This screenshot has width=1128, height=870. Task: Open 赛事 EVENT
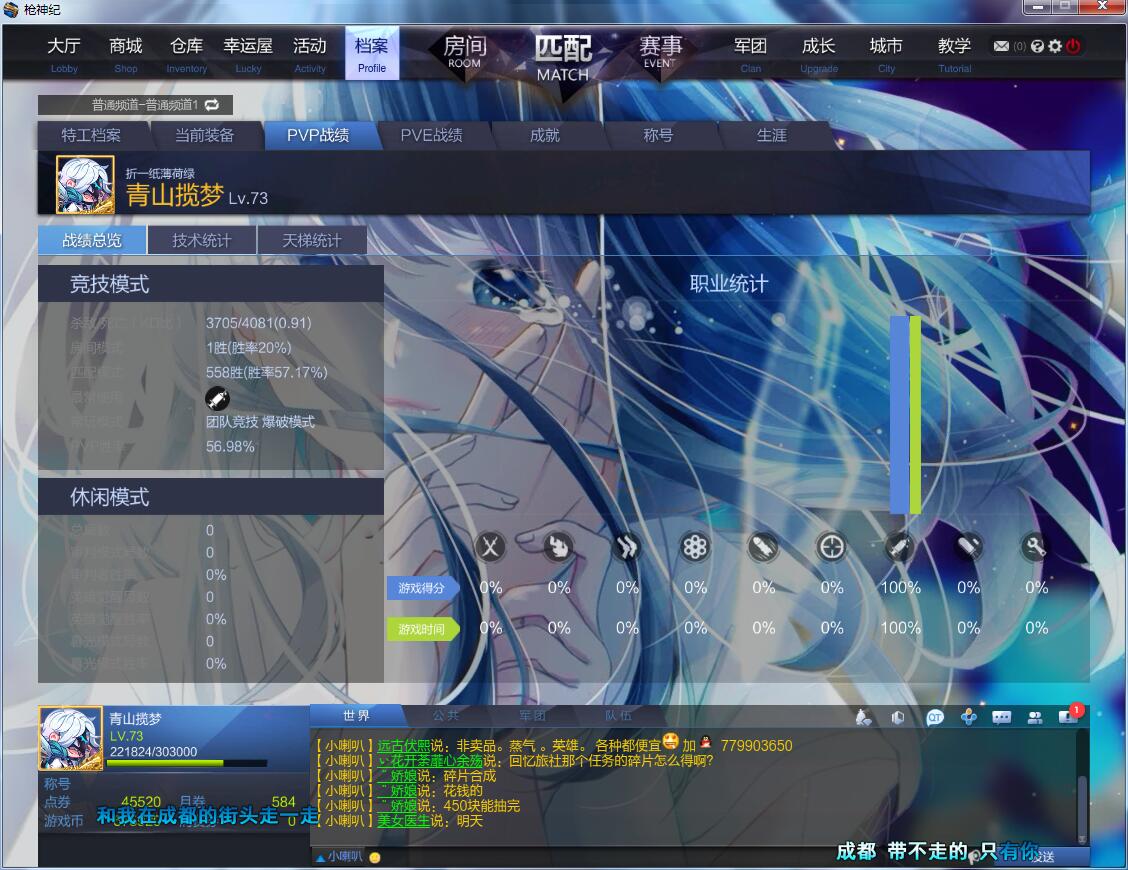point(660,53)
